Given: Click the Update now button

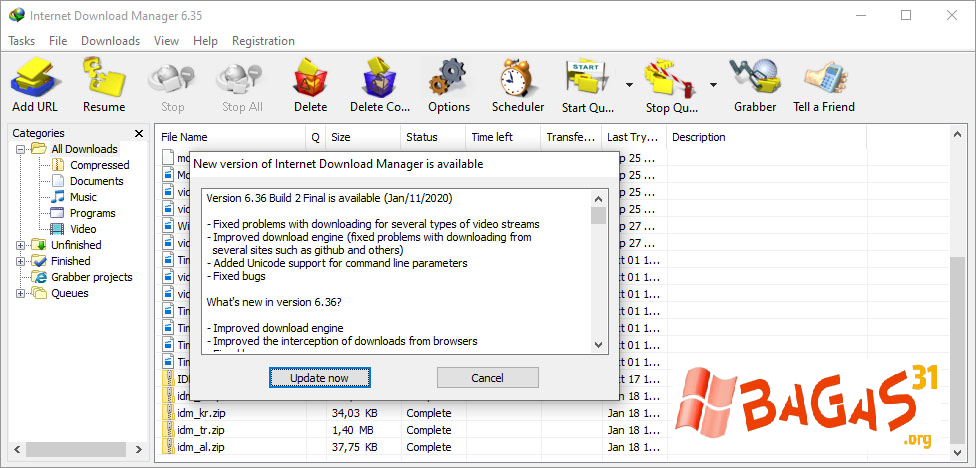Looking at the screenshot, I should pos(319,378).
